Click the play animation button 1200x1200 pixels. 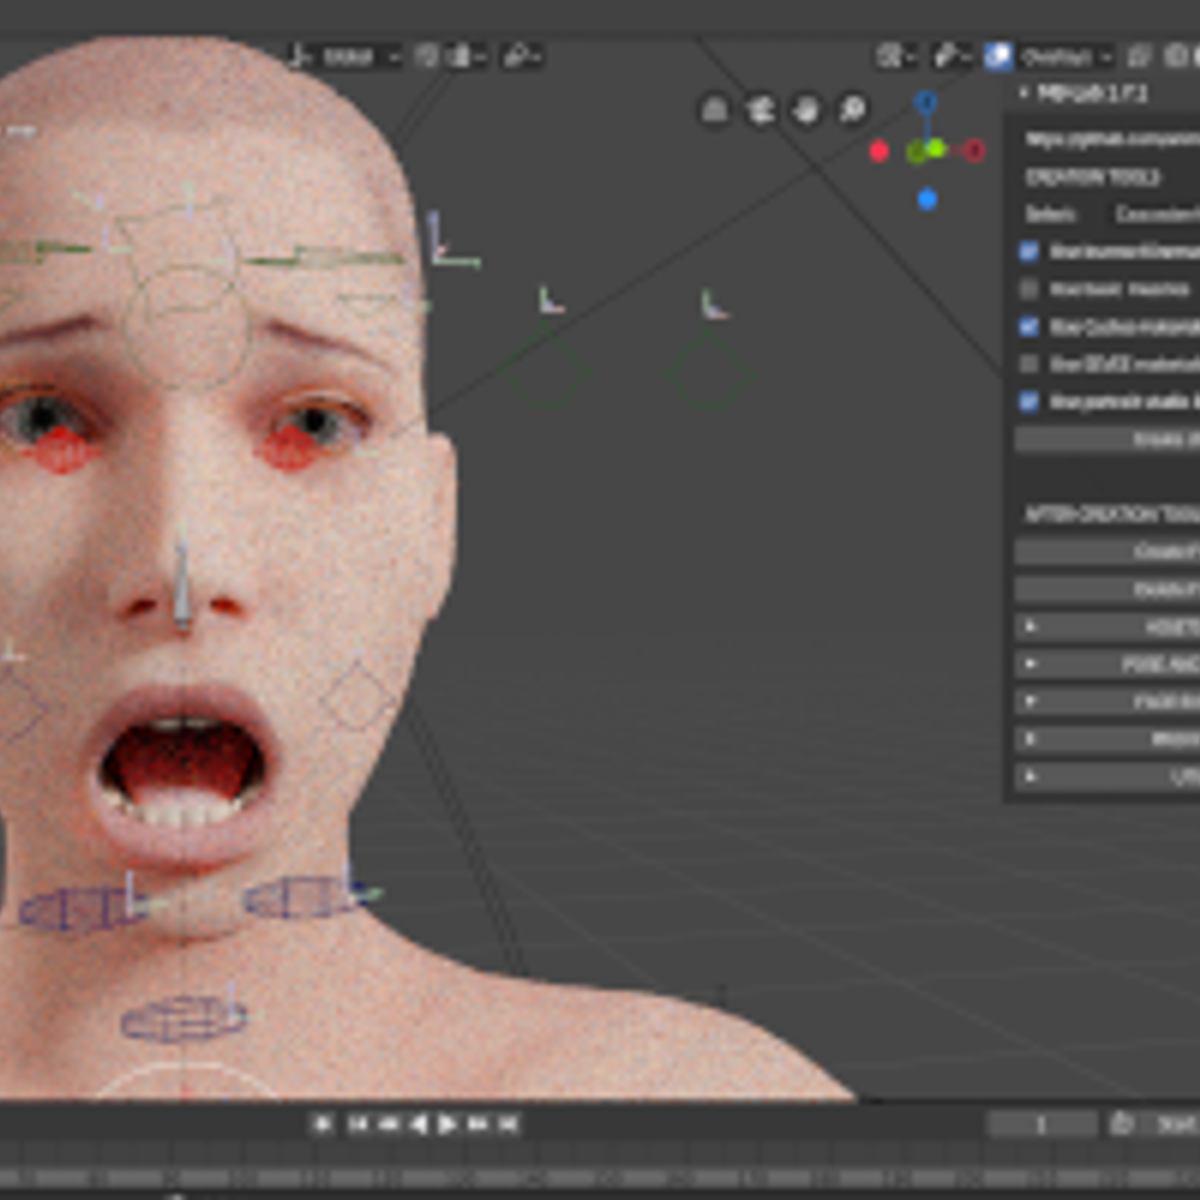coord(447,1125)
